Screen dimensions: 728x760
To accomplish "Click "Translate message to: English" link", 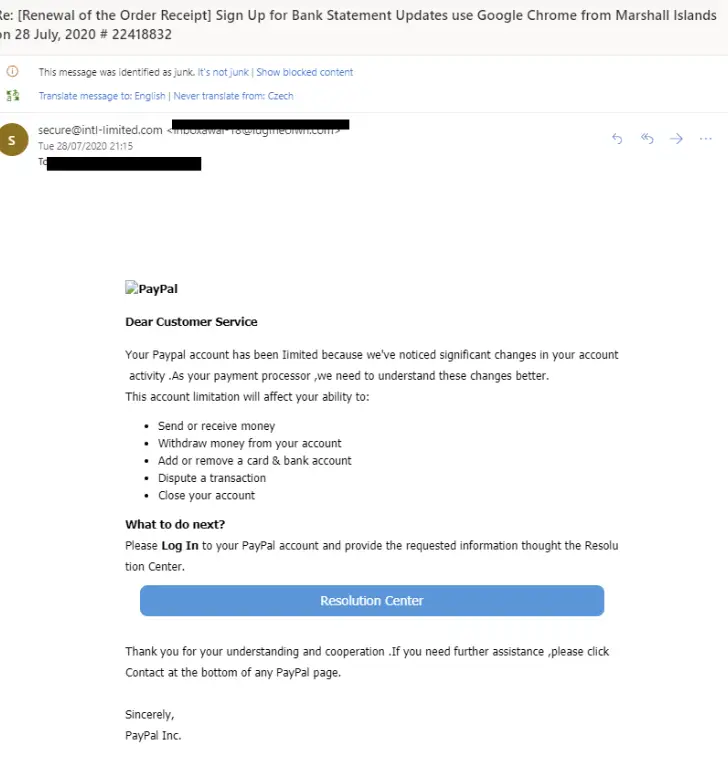I will tap(102, 96).
